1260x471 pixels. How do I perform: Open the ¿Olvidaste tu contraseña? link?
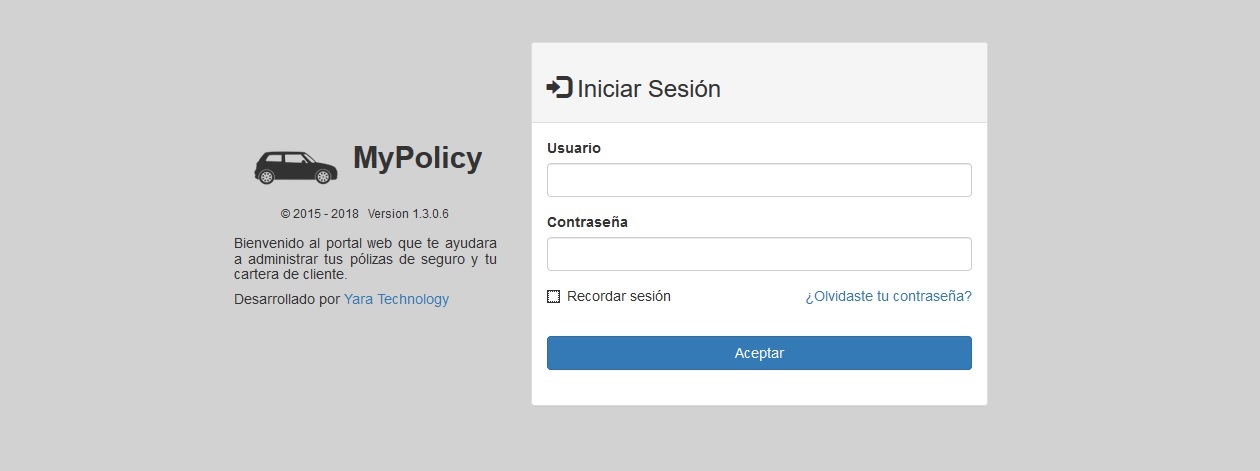click(888, 296)
